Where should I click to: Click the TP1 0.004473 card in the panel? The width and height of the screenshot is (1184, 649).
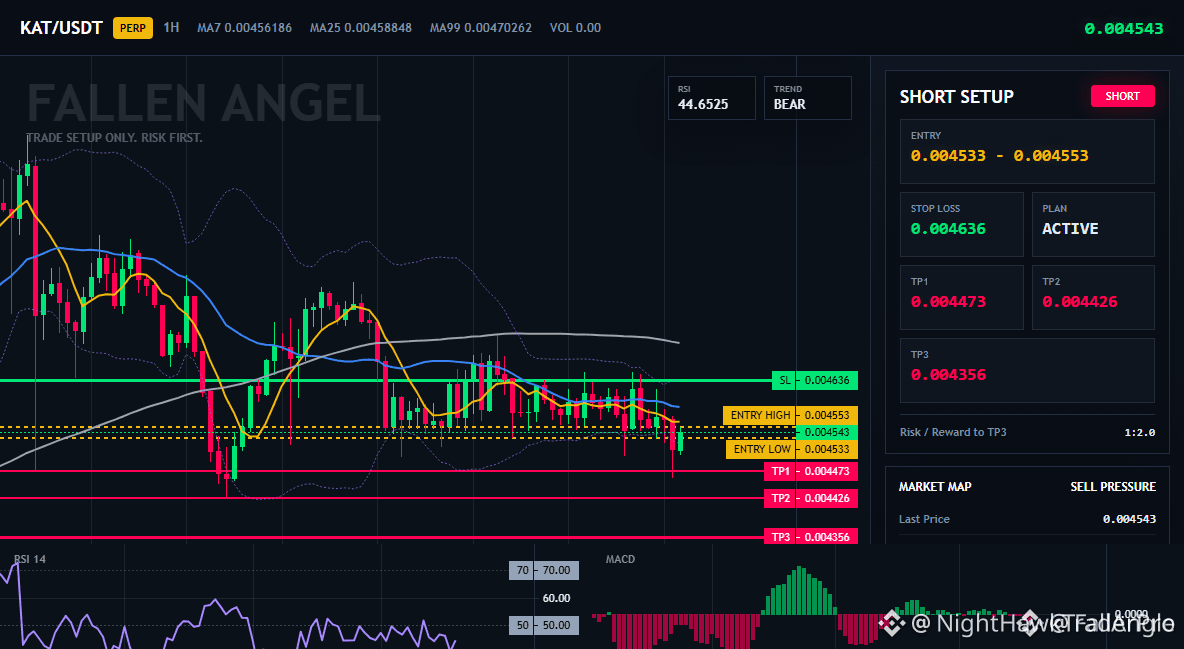[x=961, y=297]
